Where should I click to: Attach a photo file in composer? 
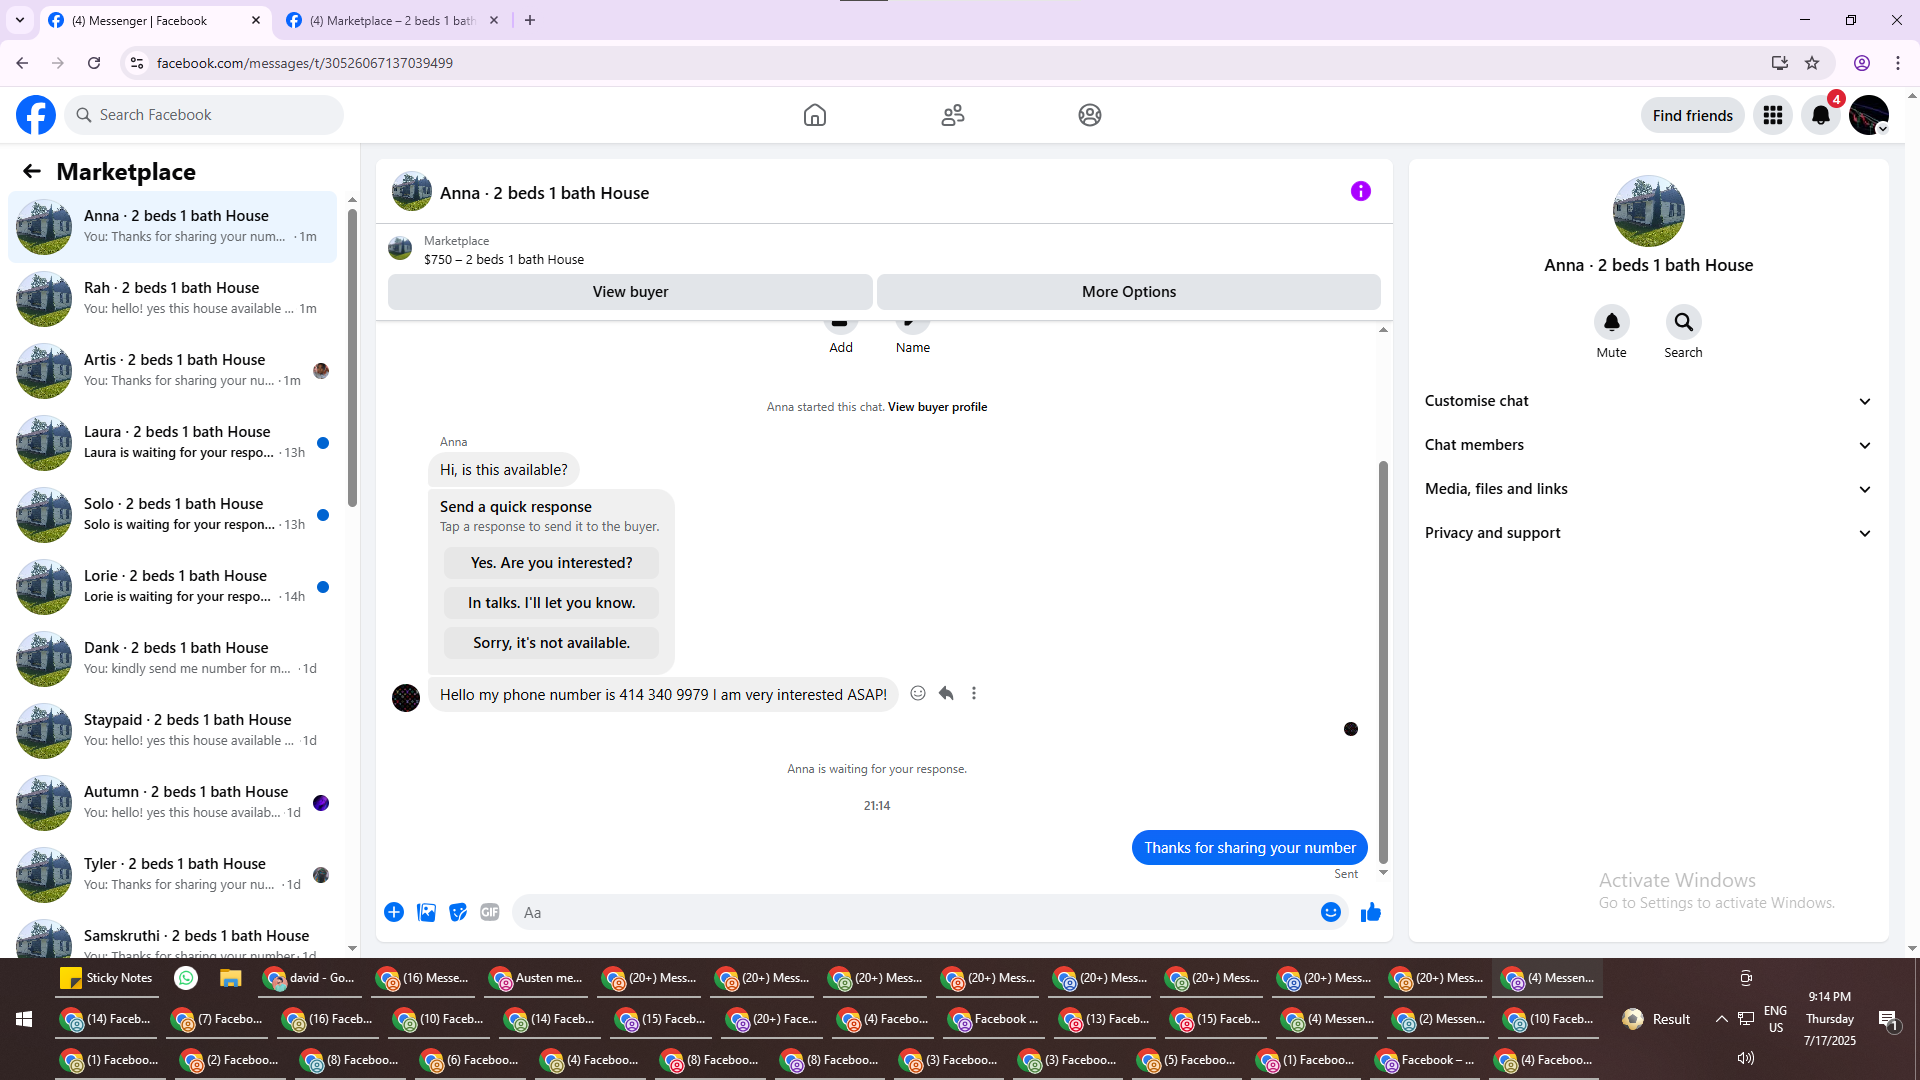pyautogui.click(x=426, y=912)
